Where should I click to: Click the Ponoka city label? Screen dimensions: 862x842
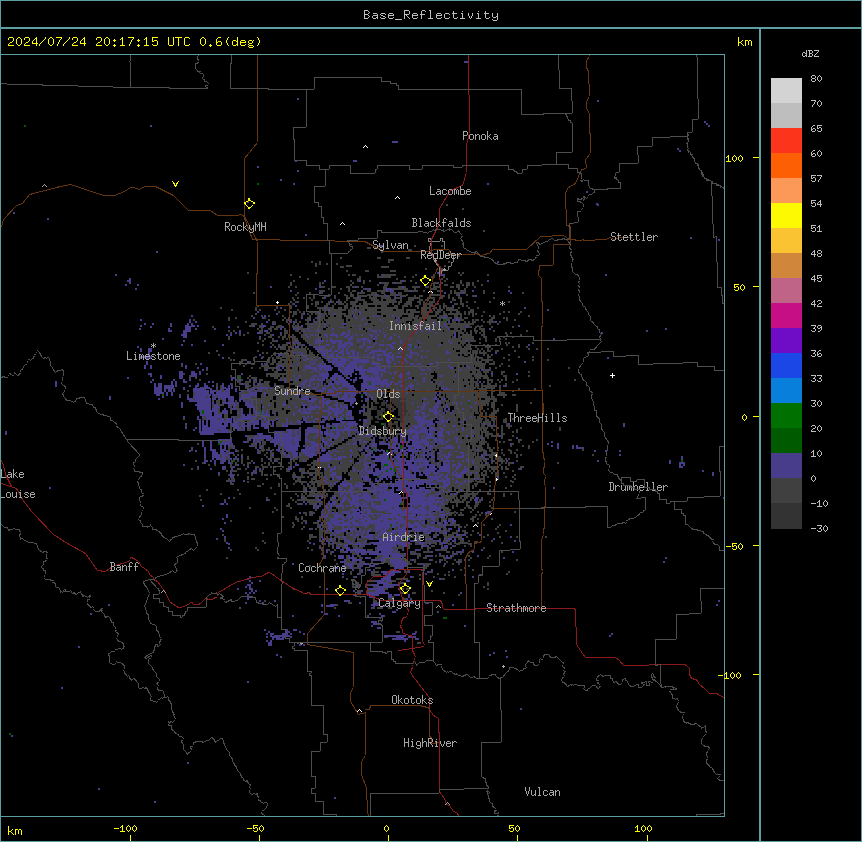click(x=480, y=136)
